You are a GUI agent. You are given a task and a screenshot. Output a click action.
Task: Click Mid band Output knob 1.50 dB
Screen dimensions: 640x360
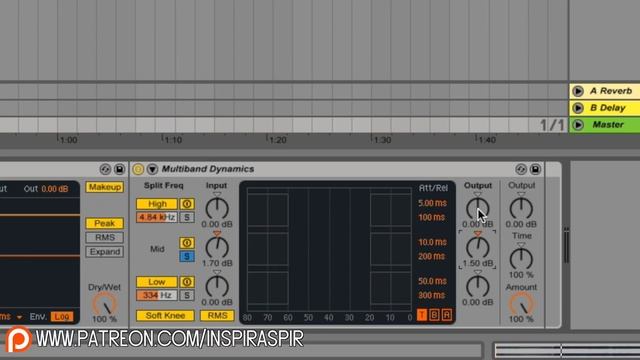[x=478, y=247]
